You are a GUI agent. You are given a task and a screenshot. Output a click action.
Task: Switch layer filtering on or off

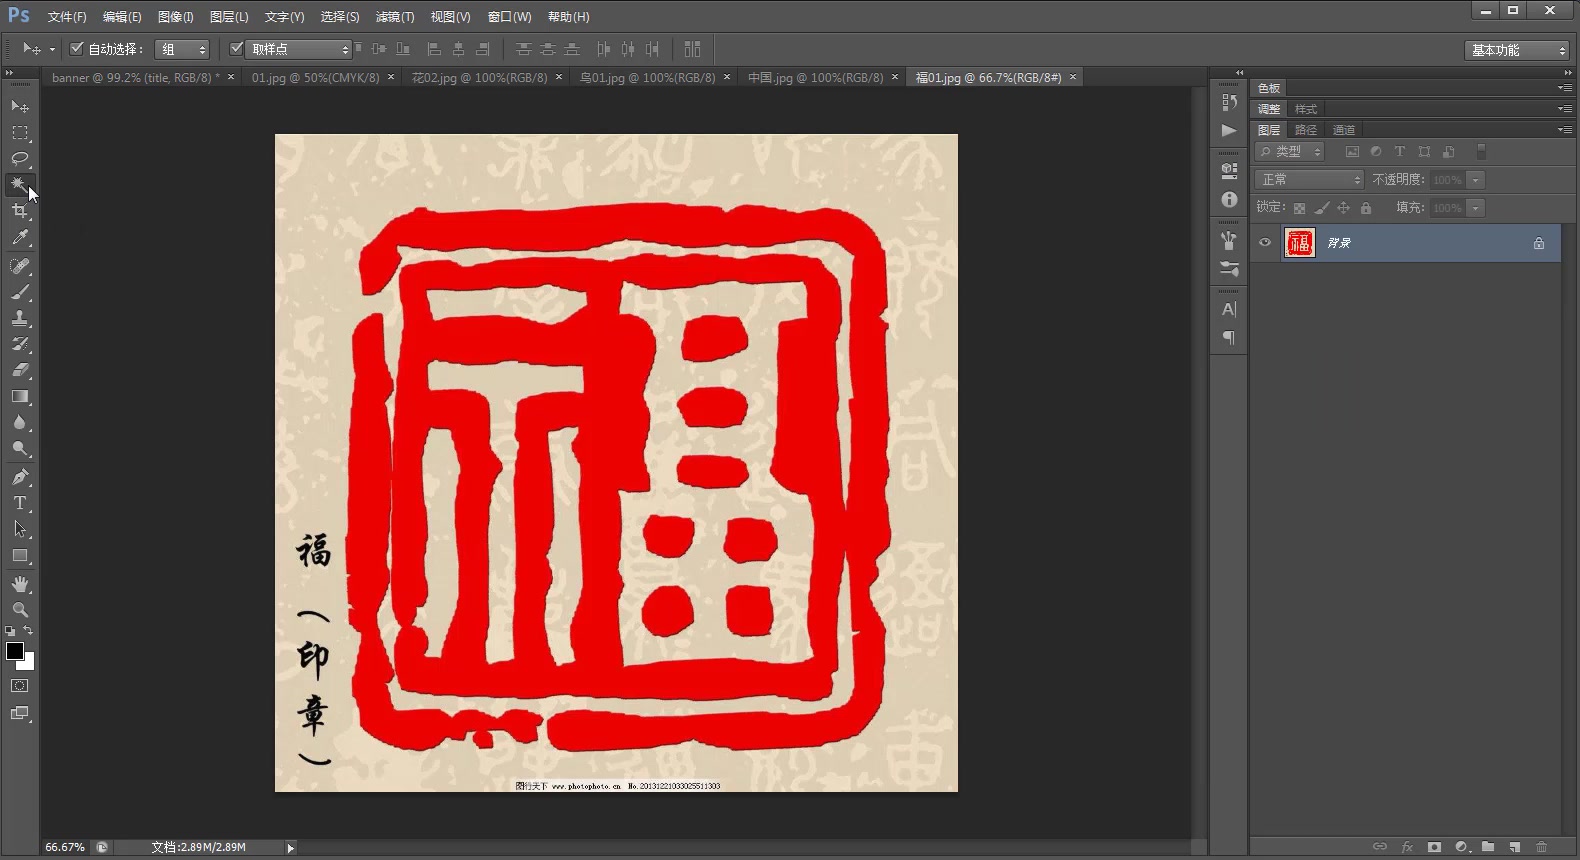[x=1482, y=152]
